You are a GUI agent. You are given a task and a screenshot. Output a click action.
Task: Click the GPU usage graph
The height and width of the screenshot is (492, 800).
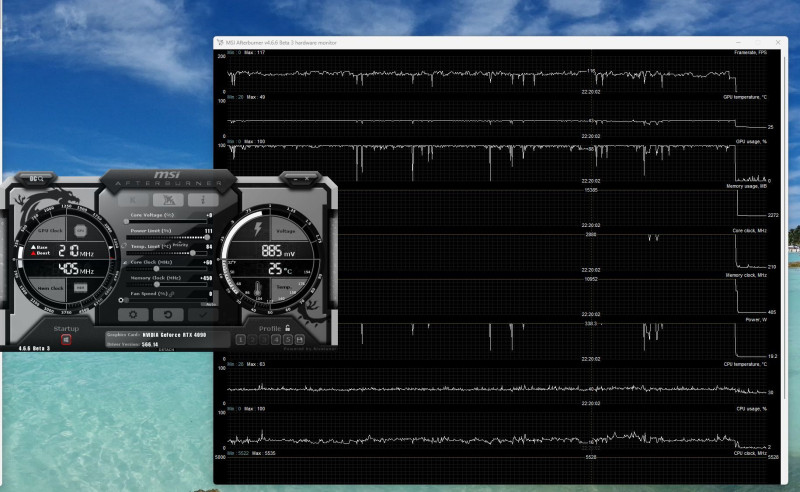coord(497,163)
